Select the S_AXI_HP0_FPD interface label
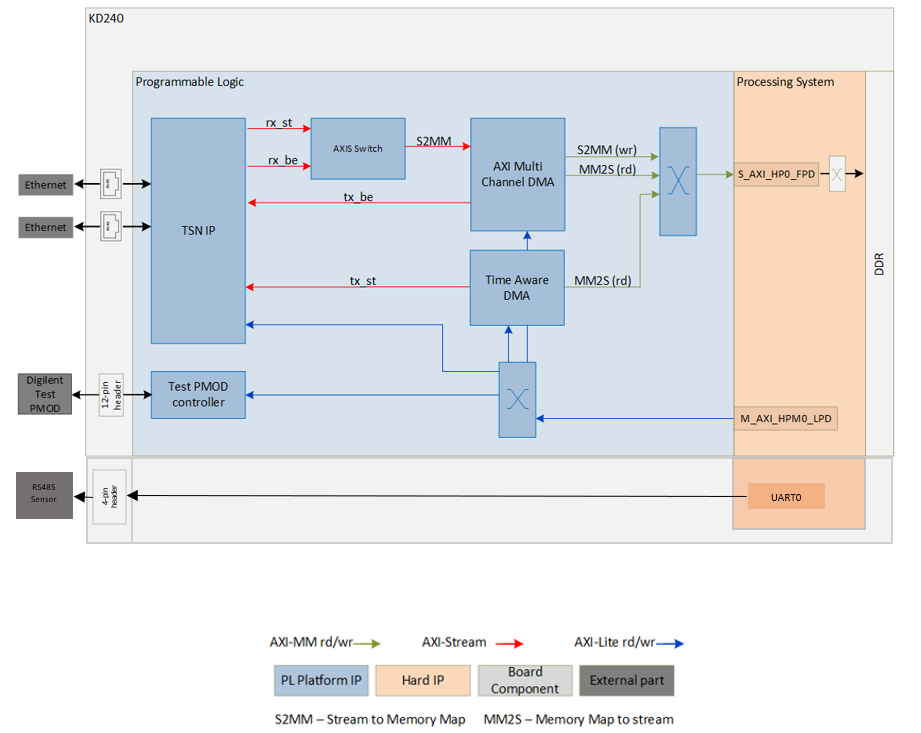 pyautogui.click(x=775, y=174)
